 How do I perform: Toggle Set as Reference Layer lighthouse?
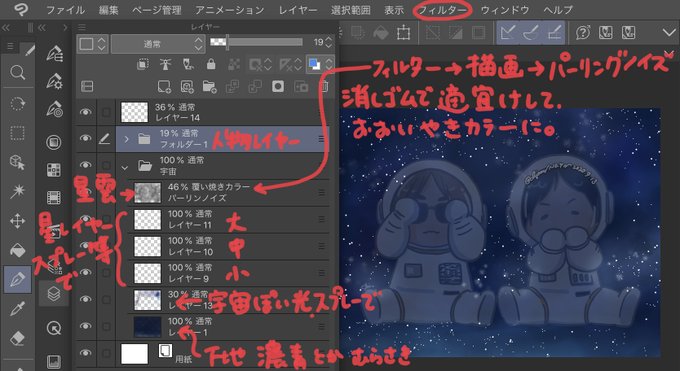point(165,65)
